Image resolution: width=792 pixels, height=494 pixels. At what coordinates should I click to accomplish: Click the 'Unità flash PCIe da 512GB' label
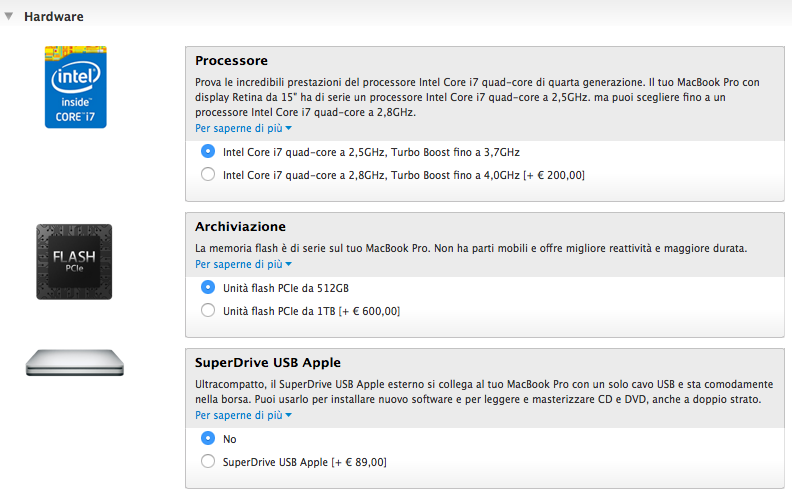point(288,288)
